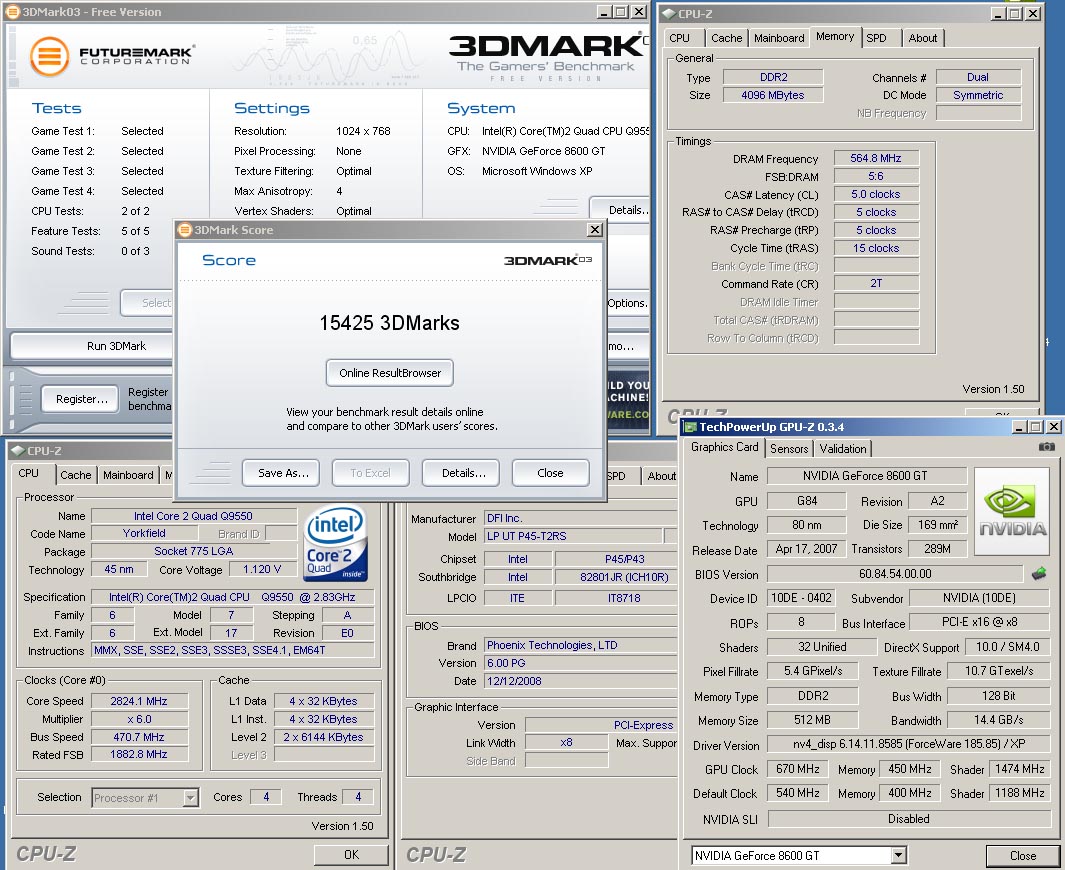Click the NVIDIA logo in GPU-Z
The height and width of the screenshot is (870, 1065).
(x=1012, y=511)
